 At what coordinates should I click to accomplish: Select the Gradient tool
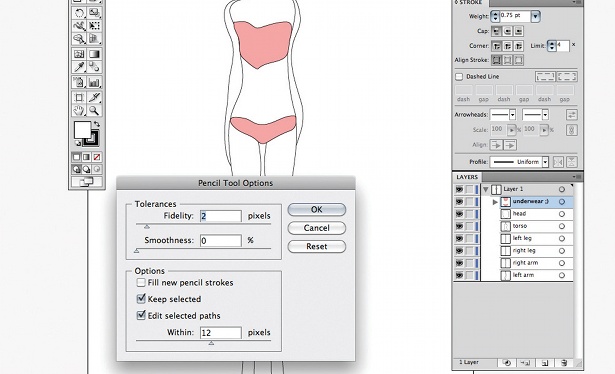tap(94, 54)
